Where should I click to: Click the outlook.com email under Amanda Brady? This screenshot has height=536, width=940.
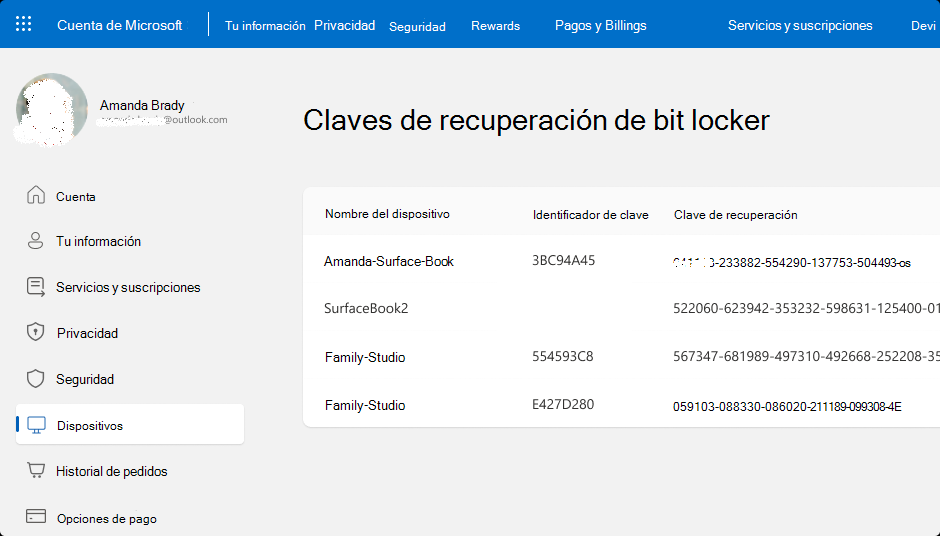click(x=164, y=120)
